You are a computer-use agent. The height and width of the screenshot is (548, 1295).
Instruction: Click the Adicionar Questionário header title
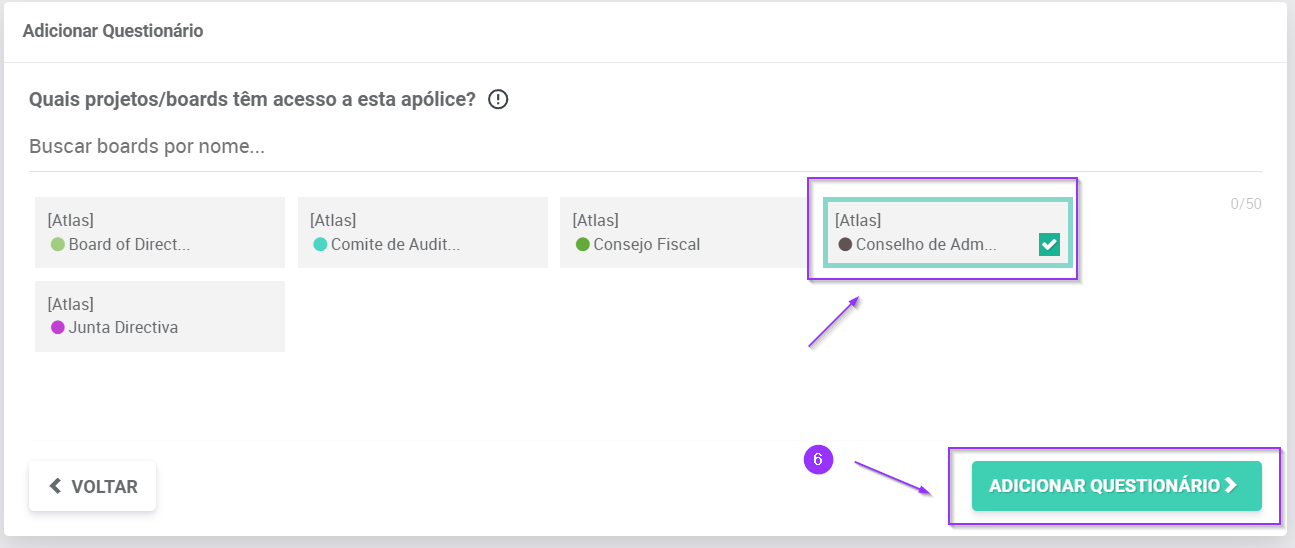[113, 31]
